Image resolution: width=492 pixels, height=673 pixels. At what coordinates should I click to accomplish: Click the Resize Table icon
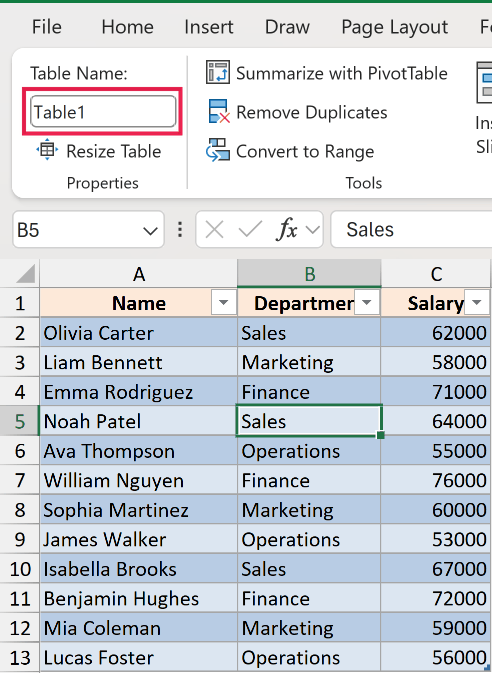47,150
